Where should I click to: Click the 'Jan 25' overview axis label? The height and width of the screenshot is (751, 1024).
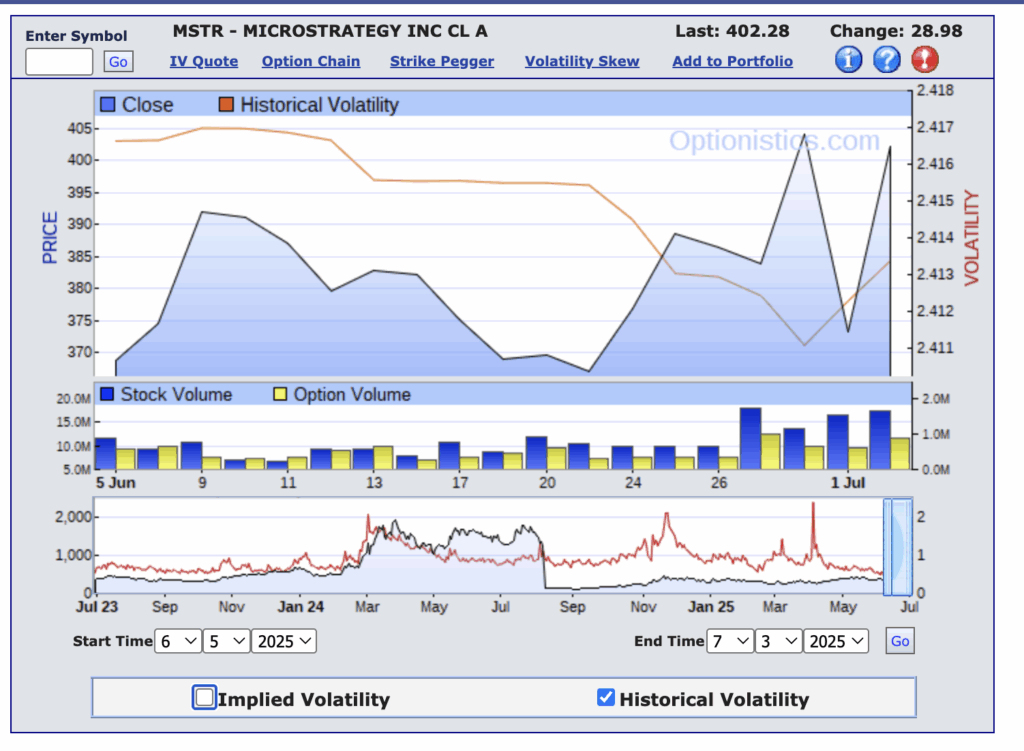tap(711, 607)
